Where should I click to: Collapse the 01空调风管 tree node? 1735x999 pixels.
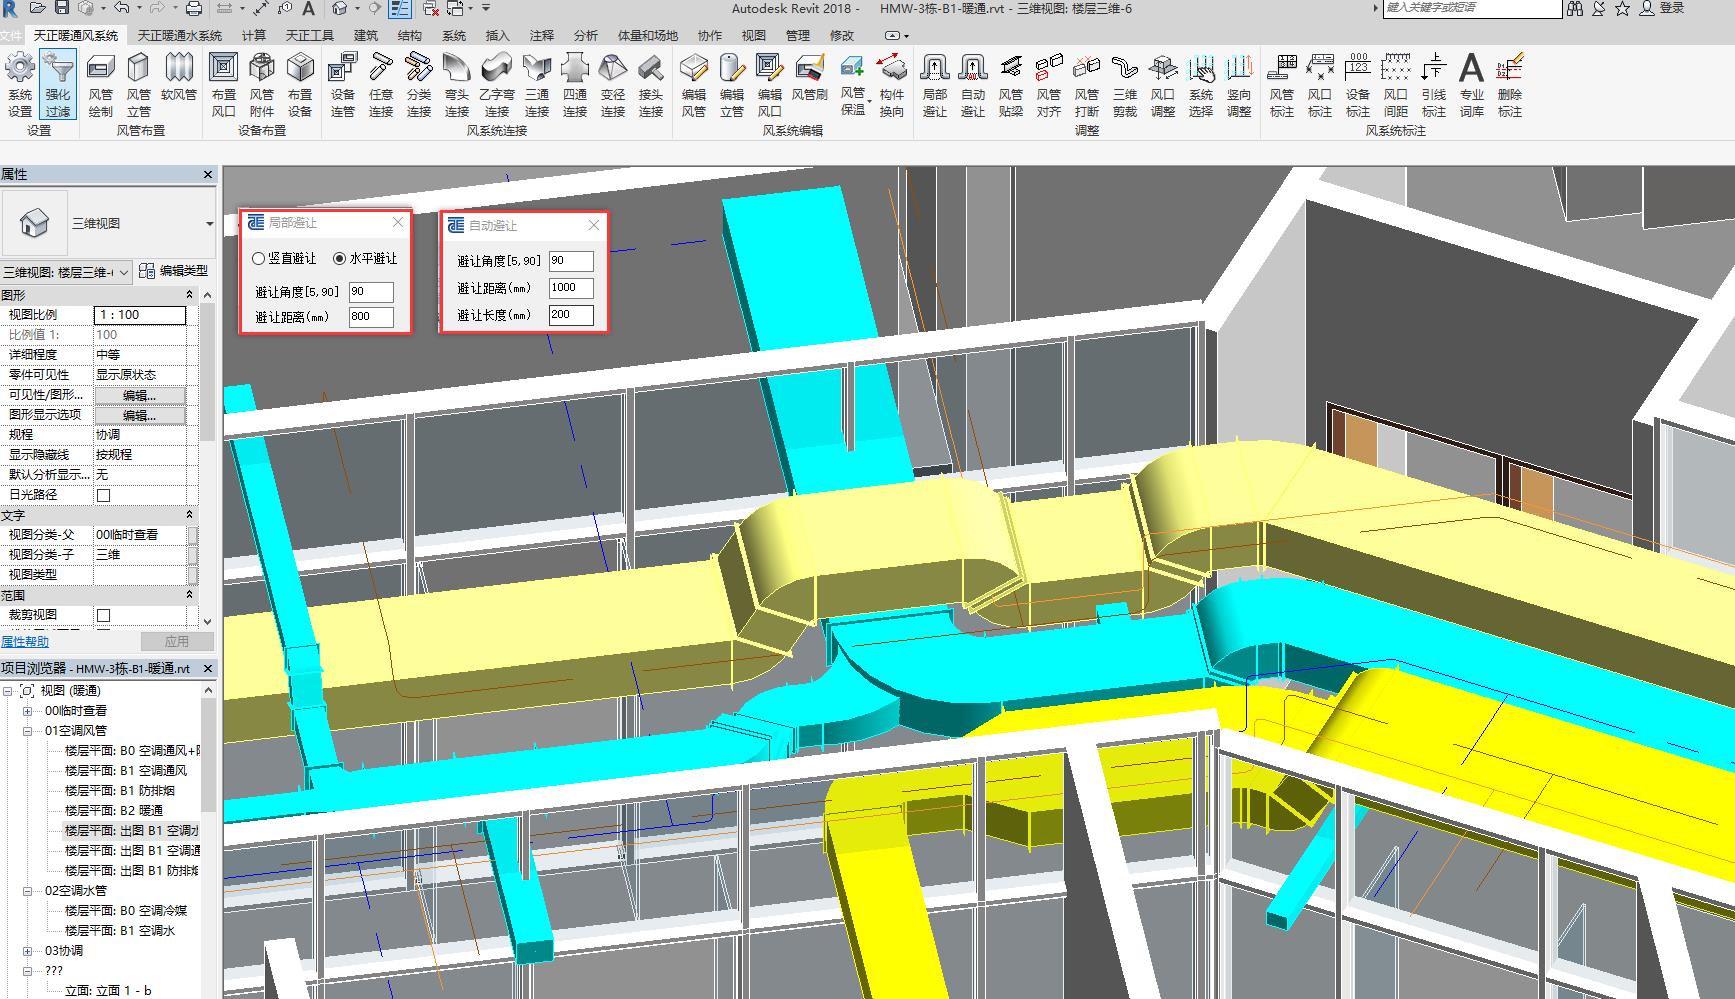pos(28,731)
